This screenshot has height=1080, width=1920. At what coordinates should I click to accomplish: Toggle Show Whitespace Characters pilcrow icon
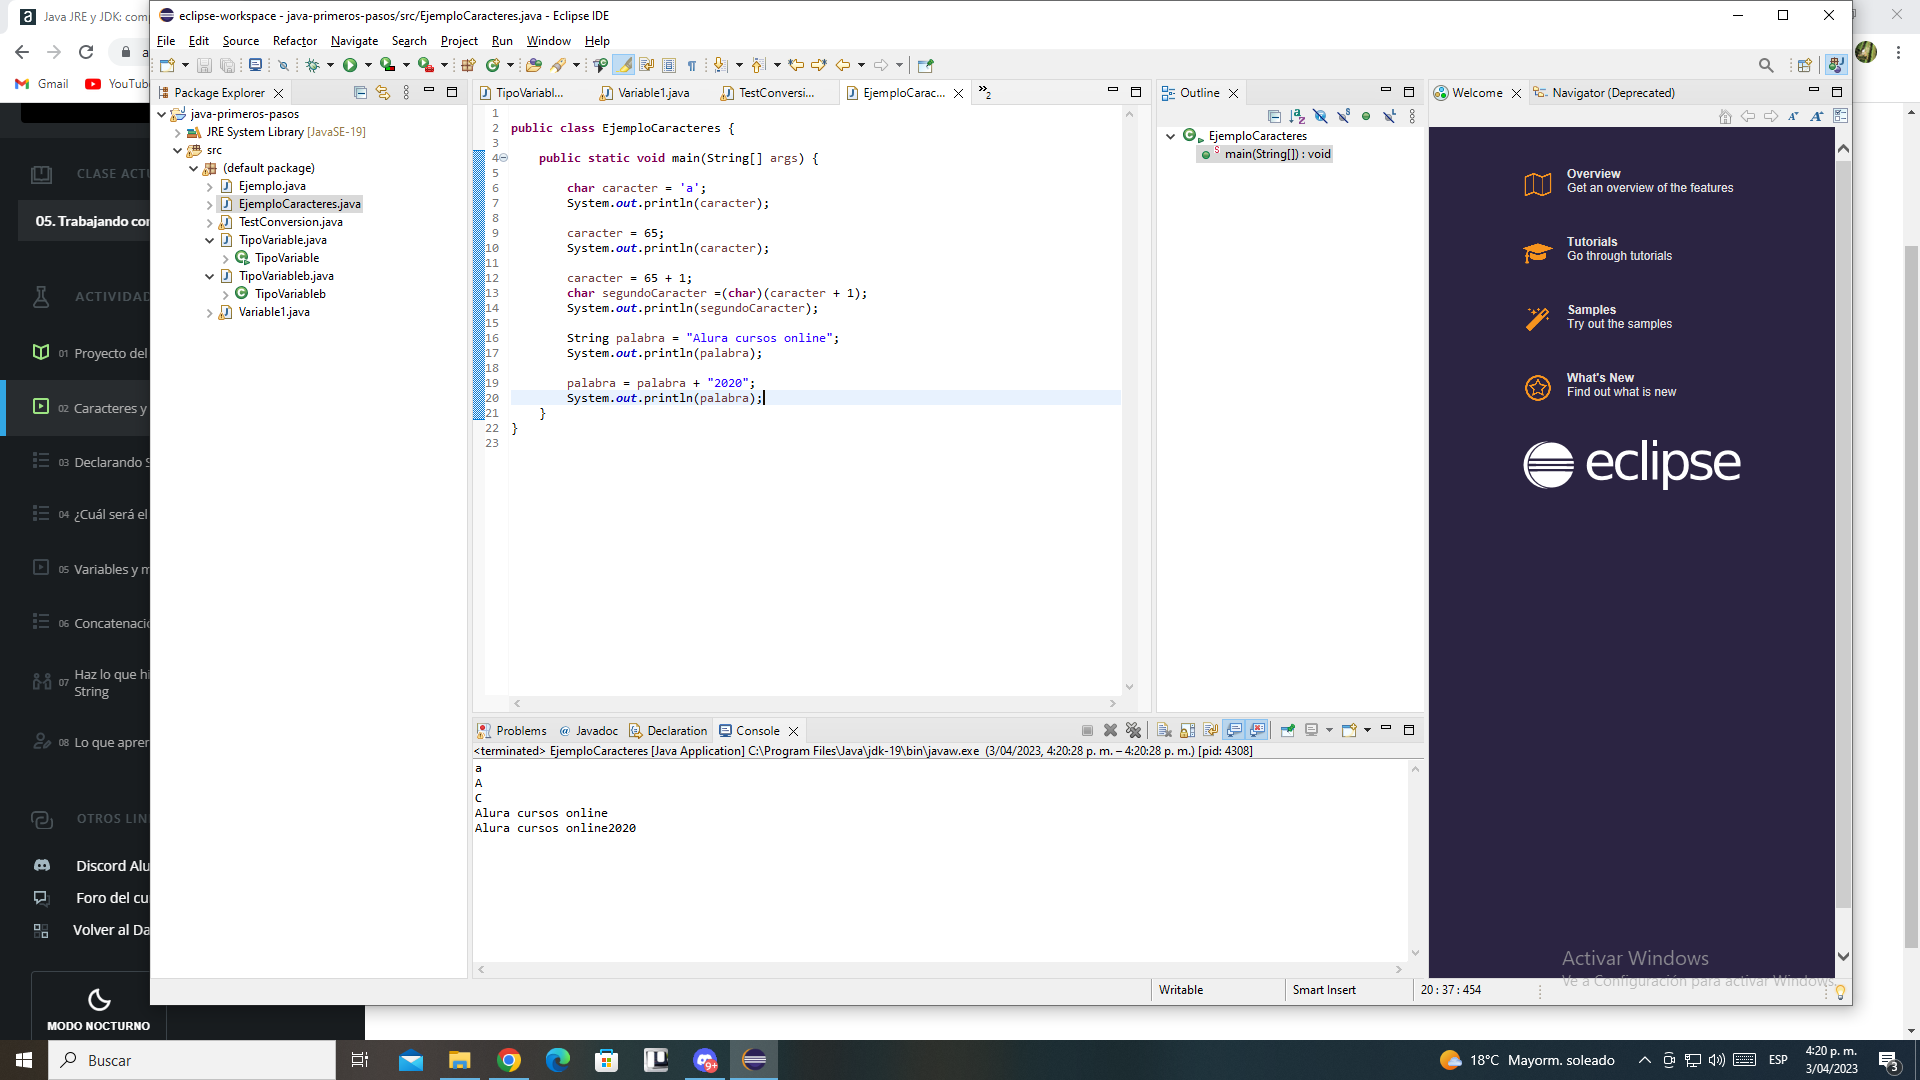click(x=692, y=65)
